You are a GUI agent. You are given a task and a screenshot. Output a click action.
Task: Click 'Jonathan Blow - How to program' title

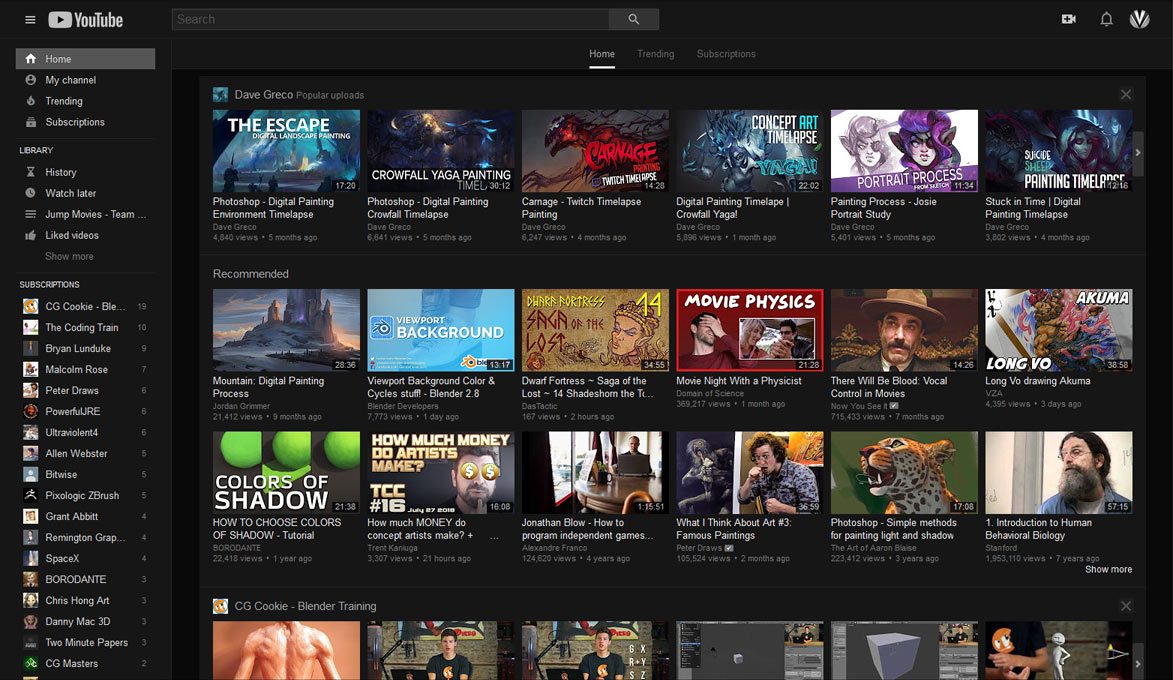587,529
